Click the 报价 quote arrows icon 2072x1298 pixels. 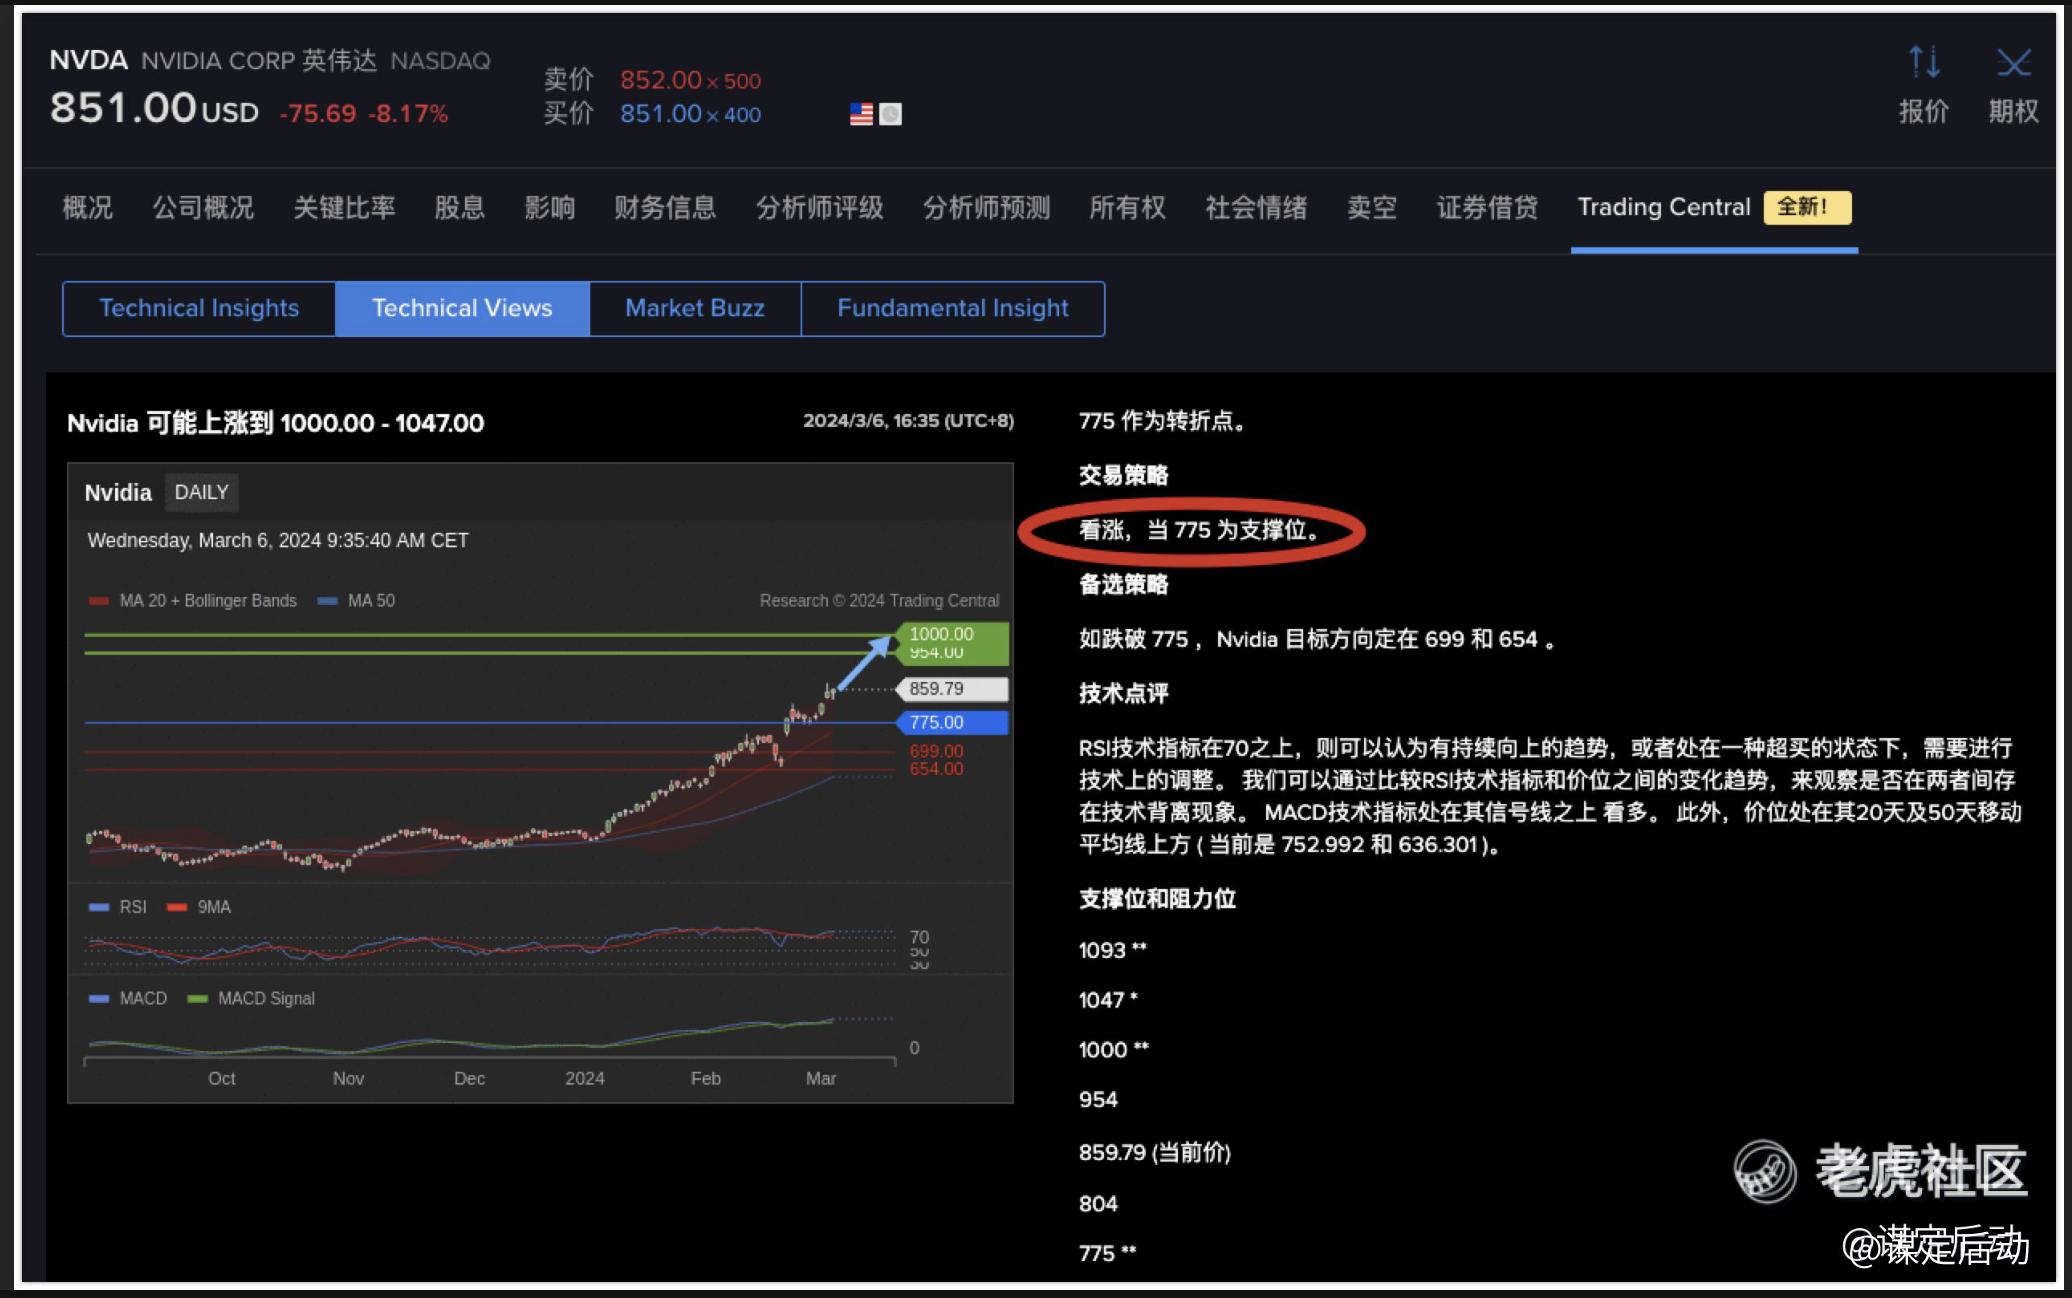pos(1923,64)
